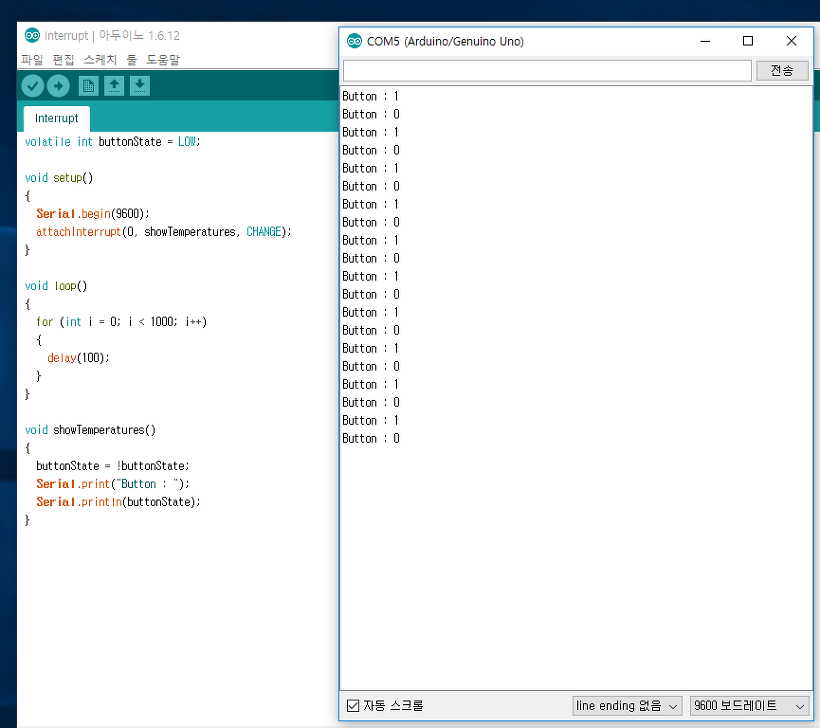The width and height of the screenshot is (820, 728).
Task: Save the sketch with the down-arrow icon
Action: (140, 86)
